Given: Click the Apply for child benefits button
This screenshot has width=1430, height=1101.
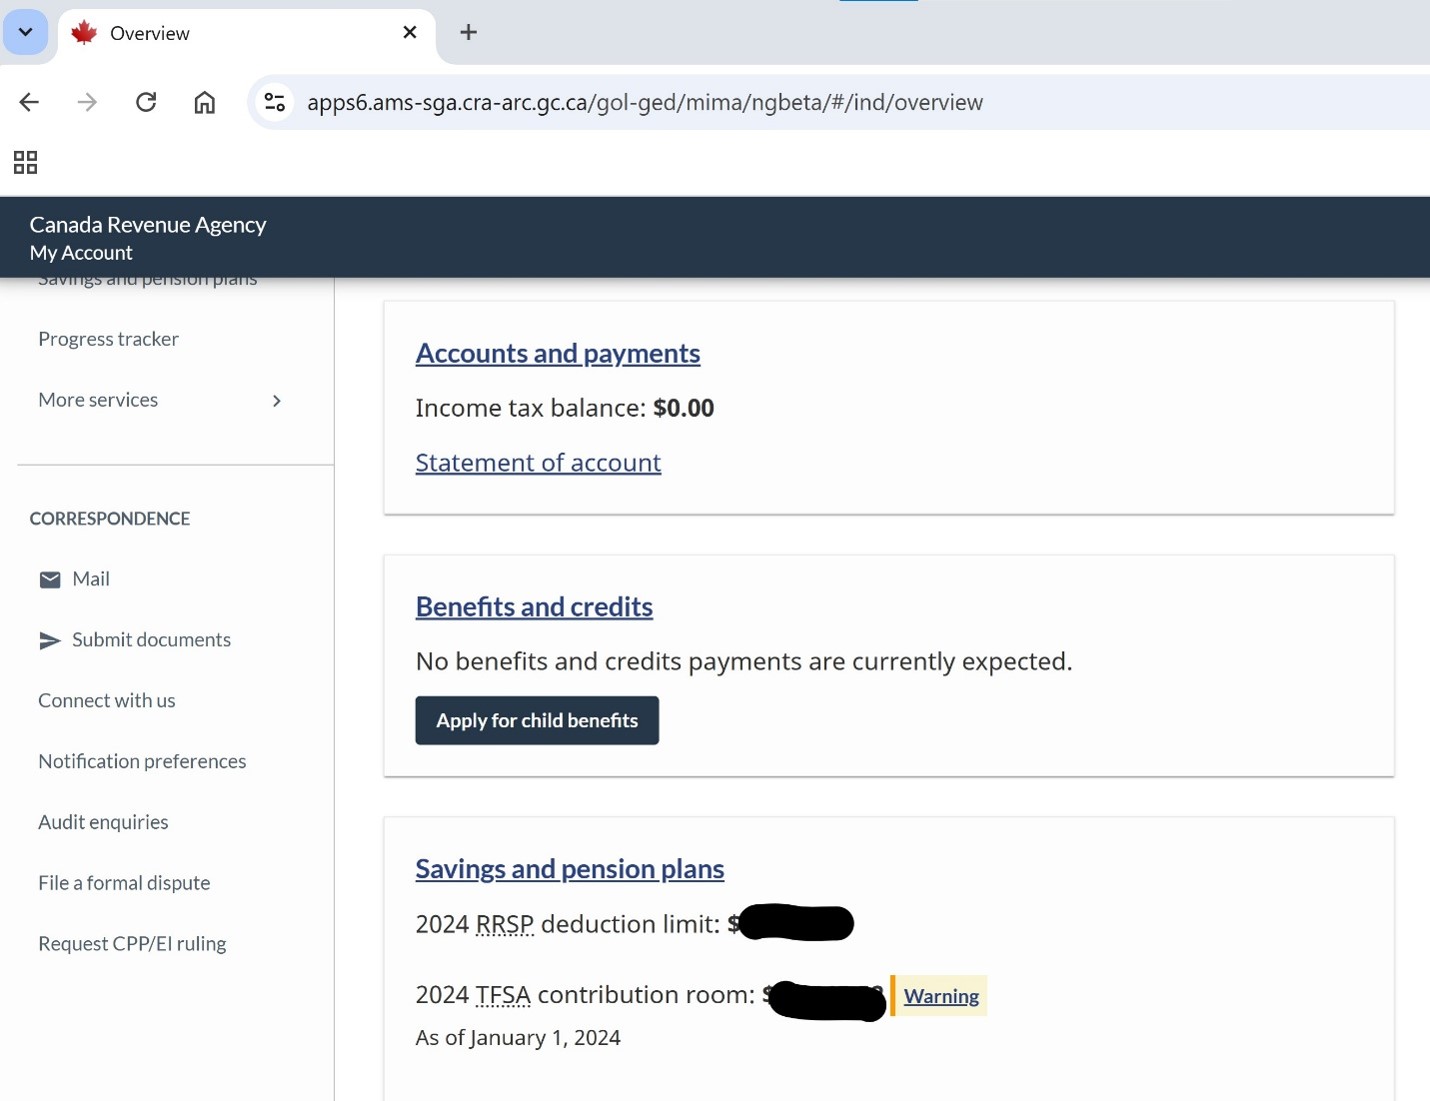Looking at the screenshot, I should point(537,720).
